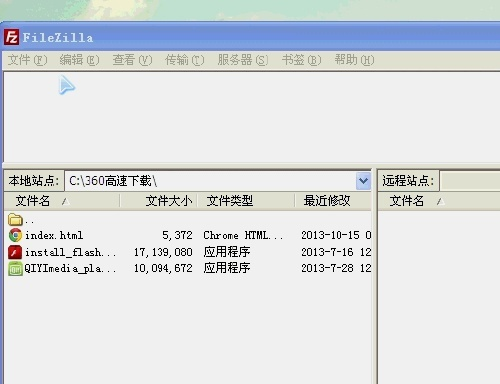Sort local files by 文件类型 column

[246, 201]
